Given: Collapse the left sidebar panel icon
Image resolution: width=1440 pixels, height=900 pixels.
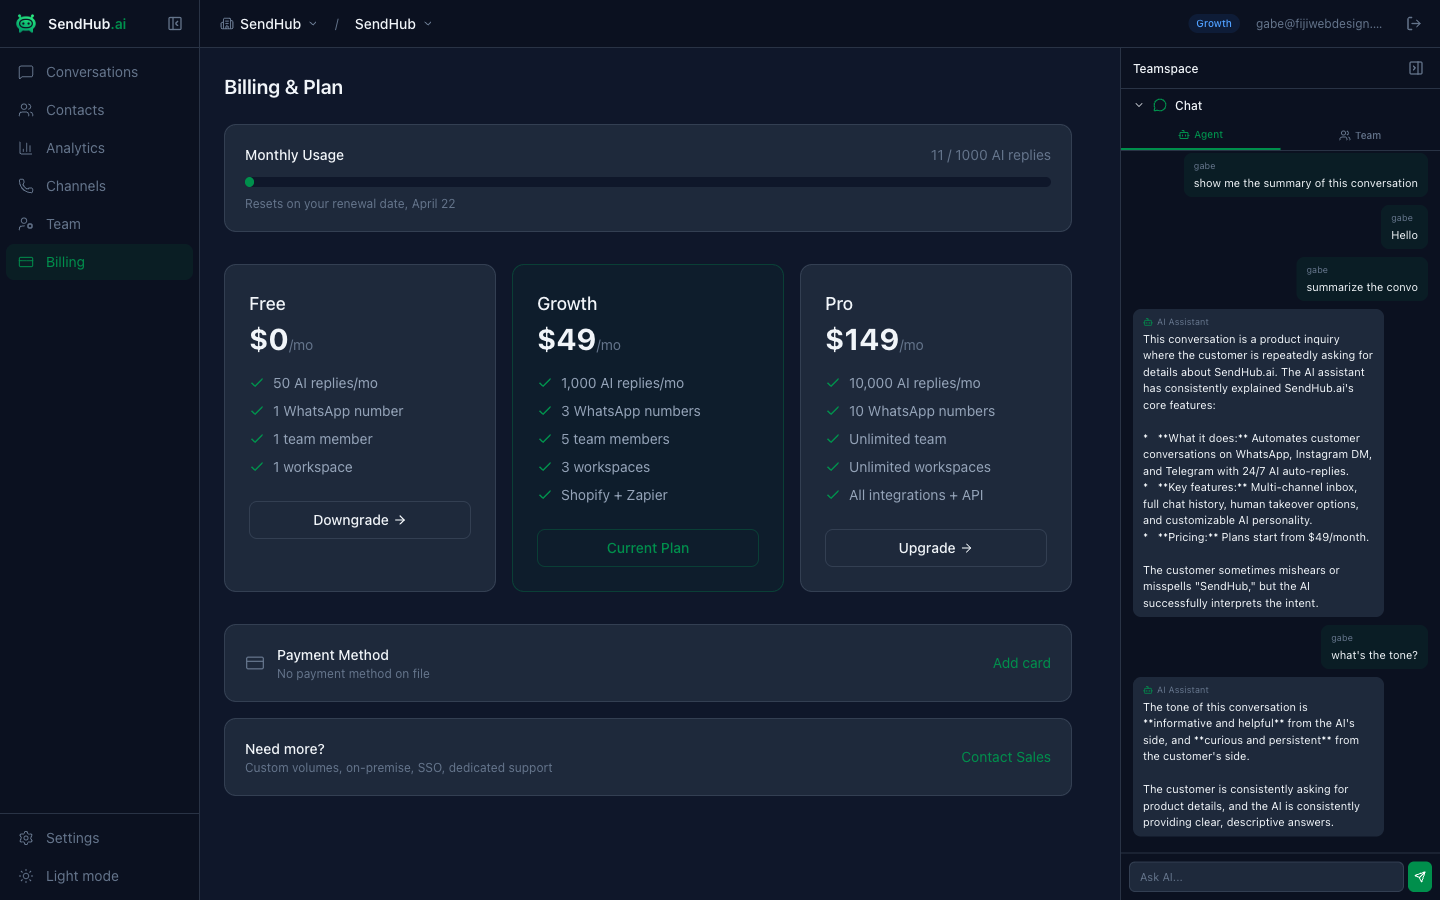Looking at the screenshot, I should point(175,24).
